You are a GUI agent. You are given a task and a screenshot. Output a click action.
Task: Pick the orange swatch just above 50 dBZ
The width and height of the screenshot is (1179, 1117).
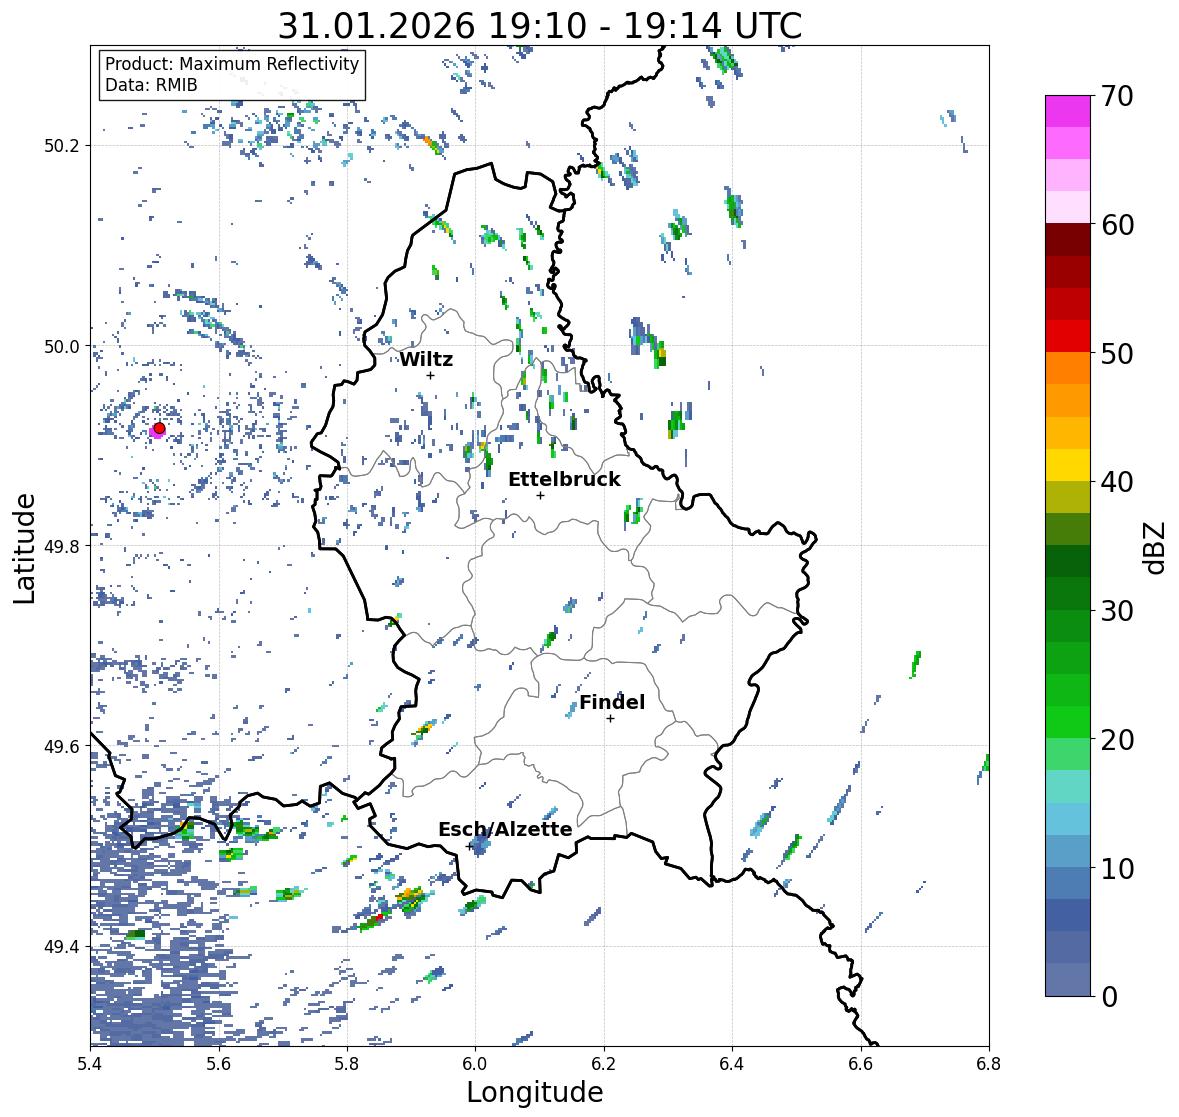point(1068,368)
